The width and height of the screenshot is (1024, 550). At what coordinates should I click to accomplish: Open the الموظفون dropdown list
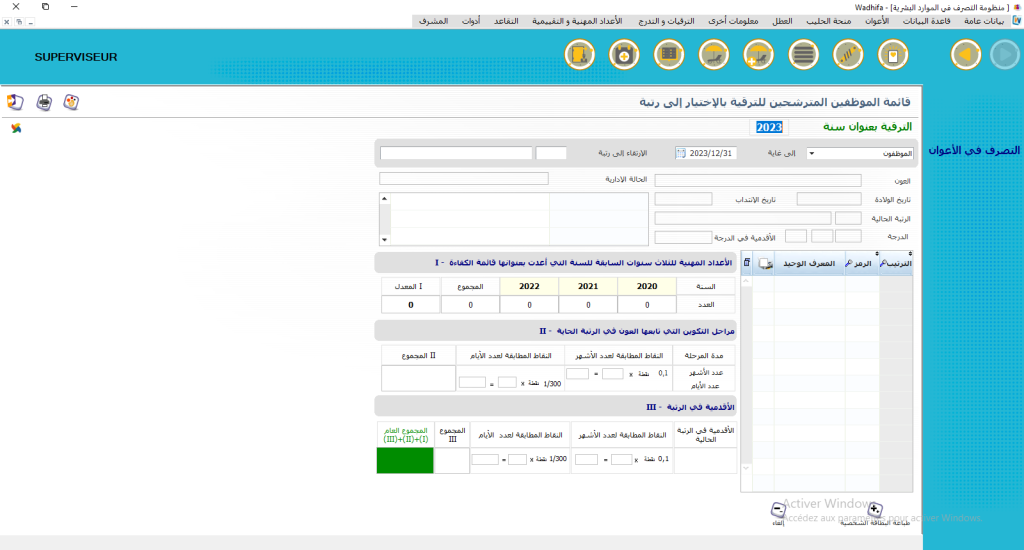(x=811, y=154)
